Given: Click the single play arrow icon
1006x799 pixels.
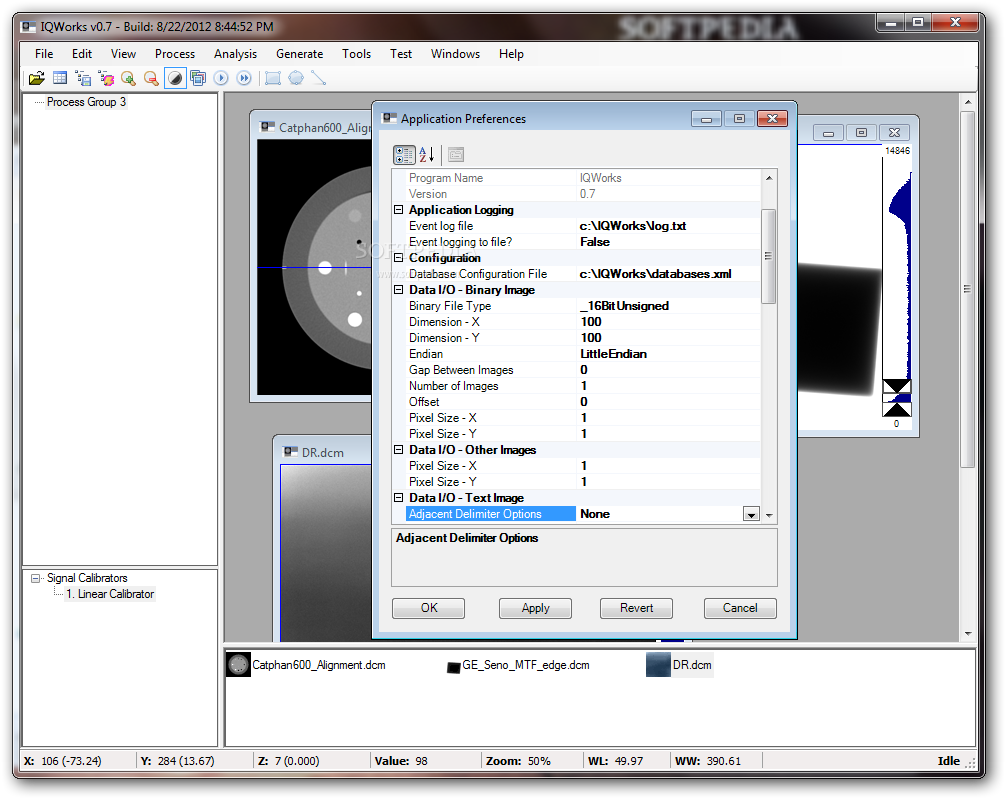Looking at the screenshot, I should click(x=221, y=78).
